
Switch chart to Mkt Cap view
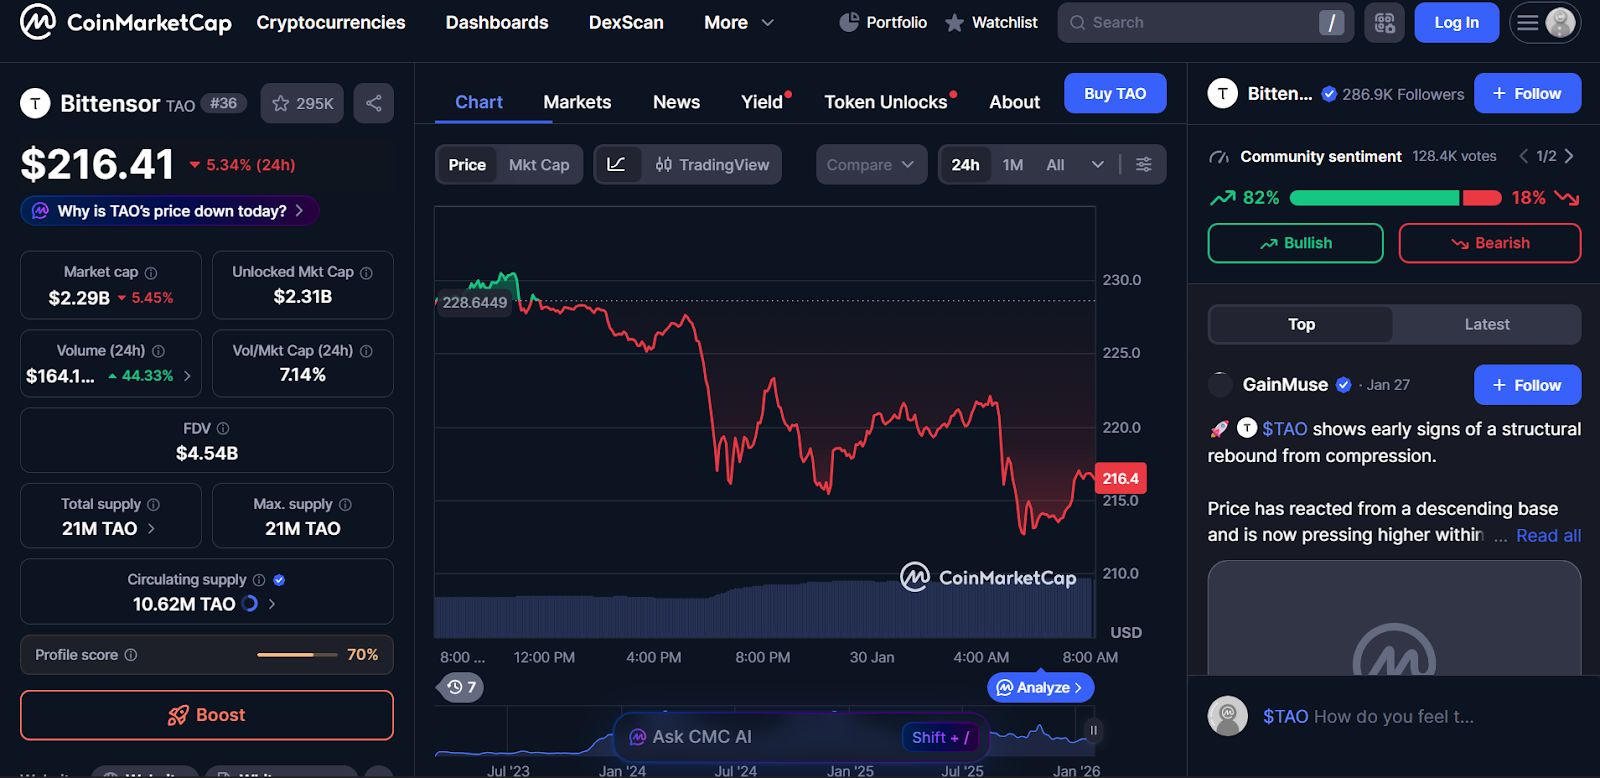coord(539,165)
